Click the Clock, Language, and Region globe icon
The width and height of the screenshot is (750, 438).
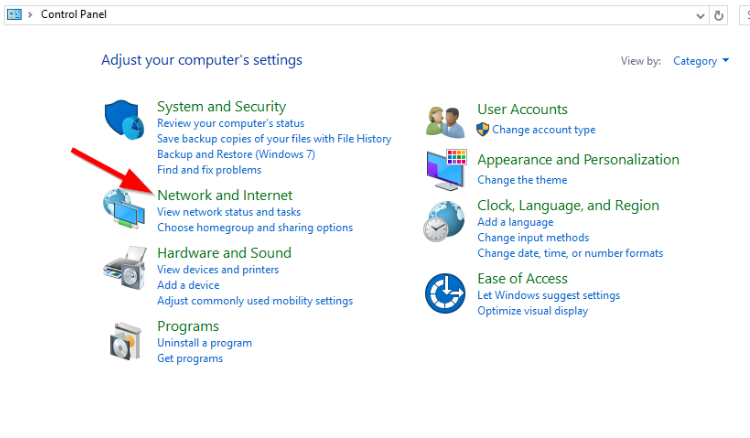point(444,221)
